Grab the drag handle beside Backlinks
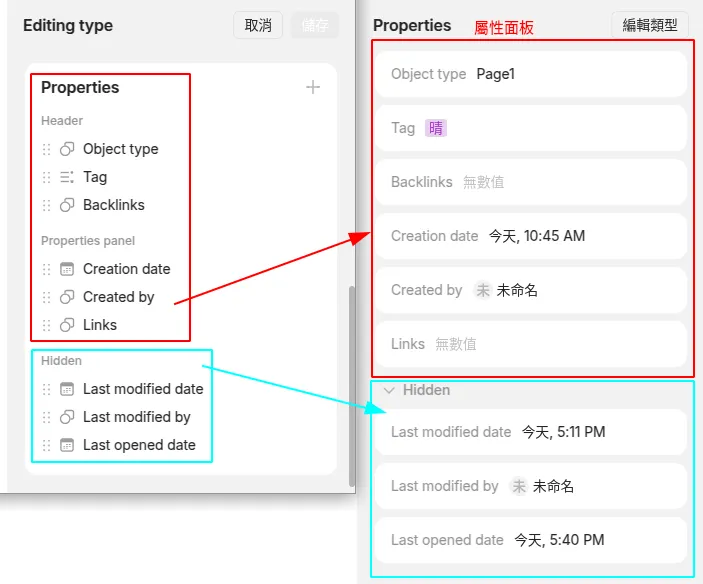The height and width of the screenshot is (584, 703). point(46,205)
